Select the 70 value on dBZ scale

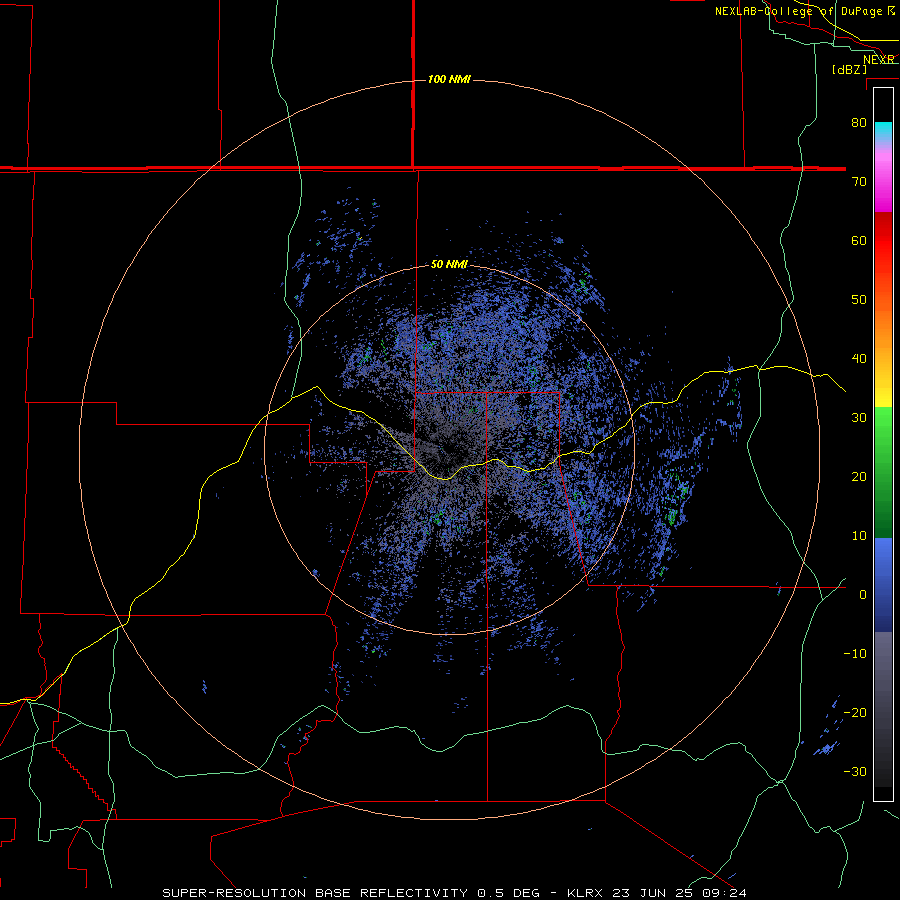(x=859, y=181)
